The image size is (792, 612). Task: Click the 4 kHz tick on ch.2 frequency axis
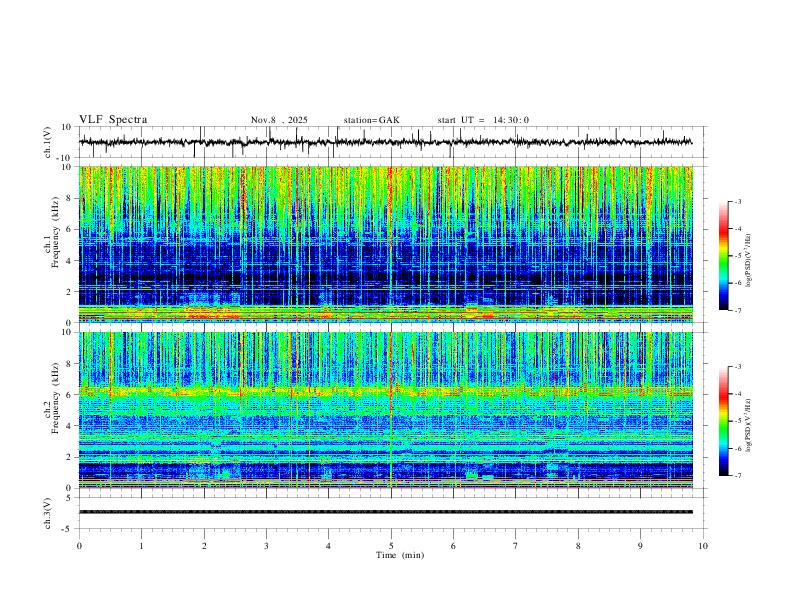[x=69, y=426]
